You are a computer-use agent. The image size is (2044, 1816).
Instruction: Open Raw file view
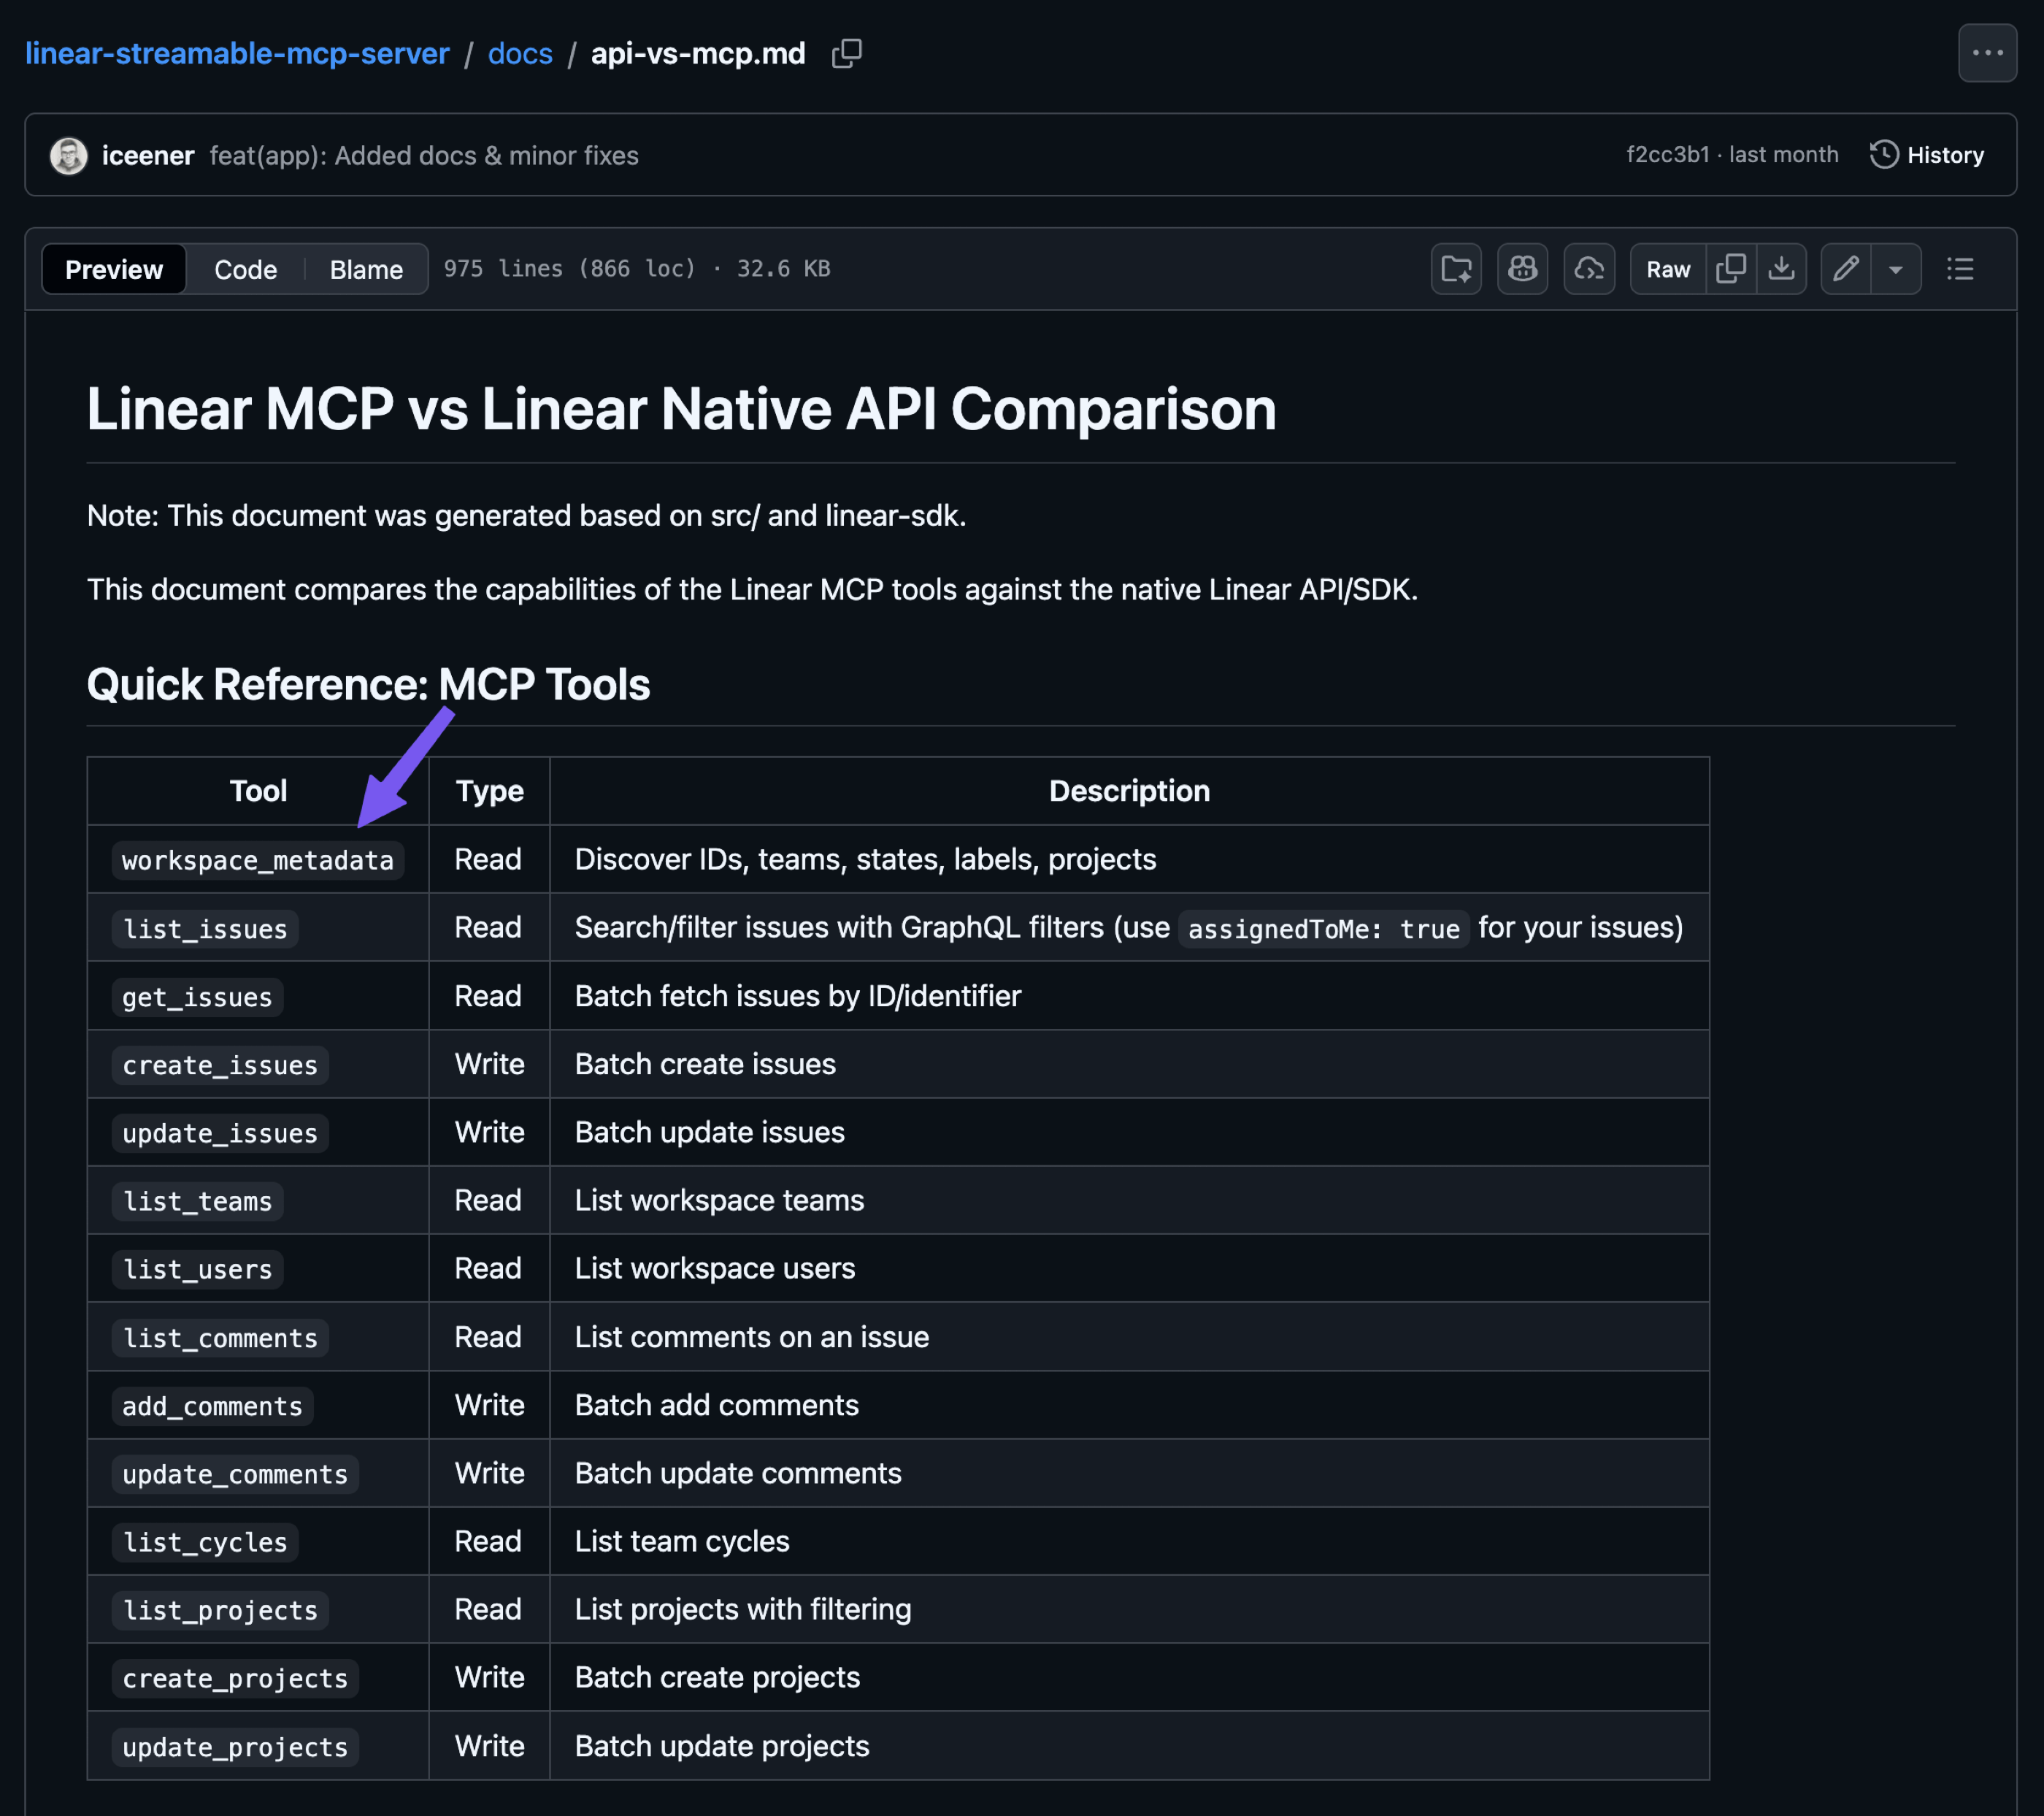1667,269
